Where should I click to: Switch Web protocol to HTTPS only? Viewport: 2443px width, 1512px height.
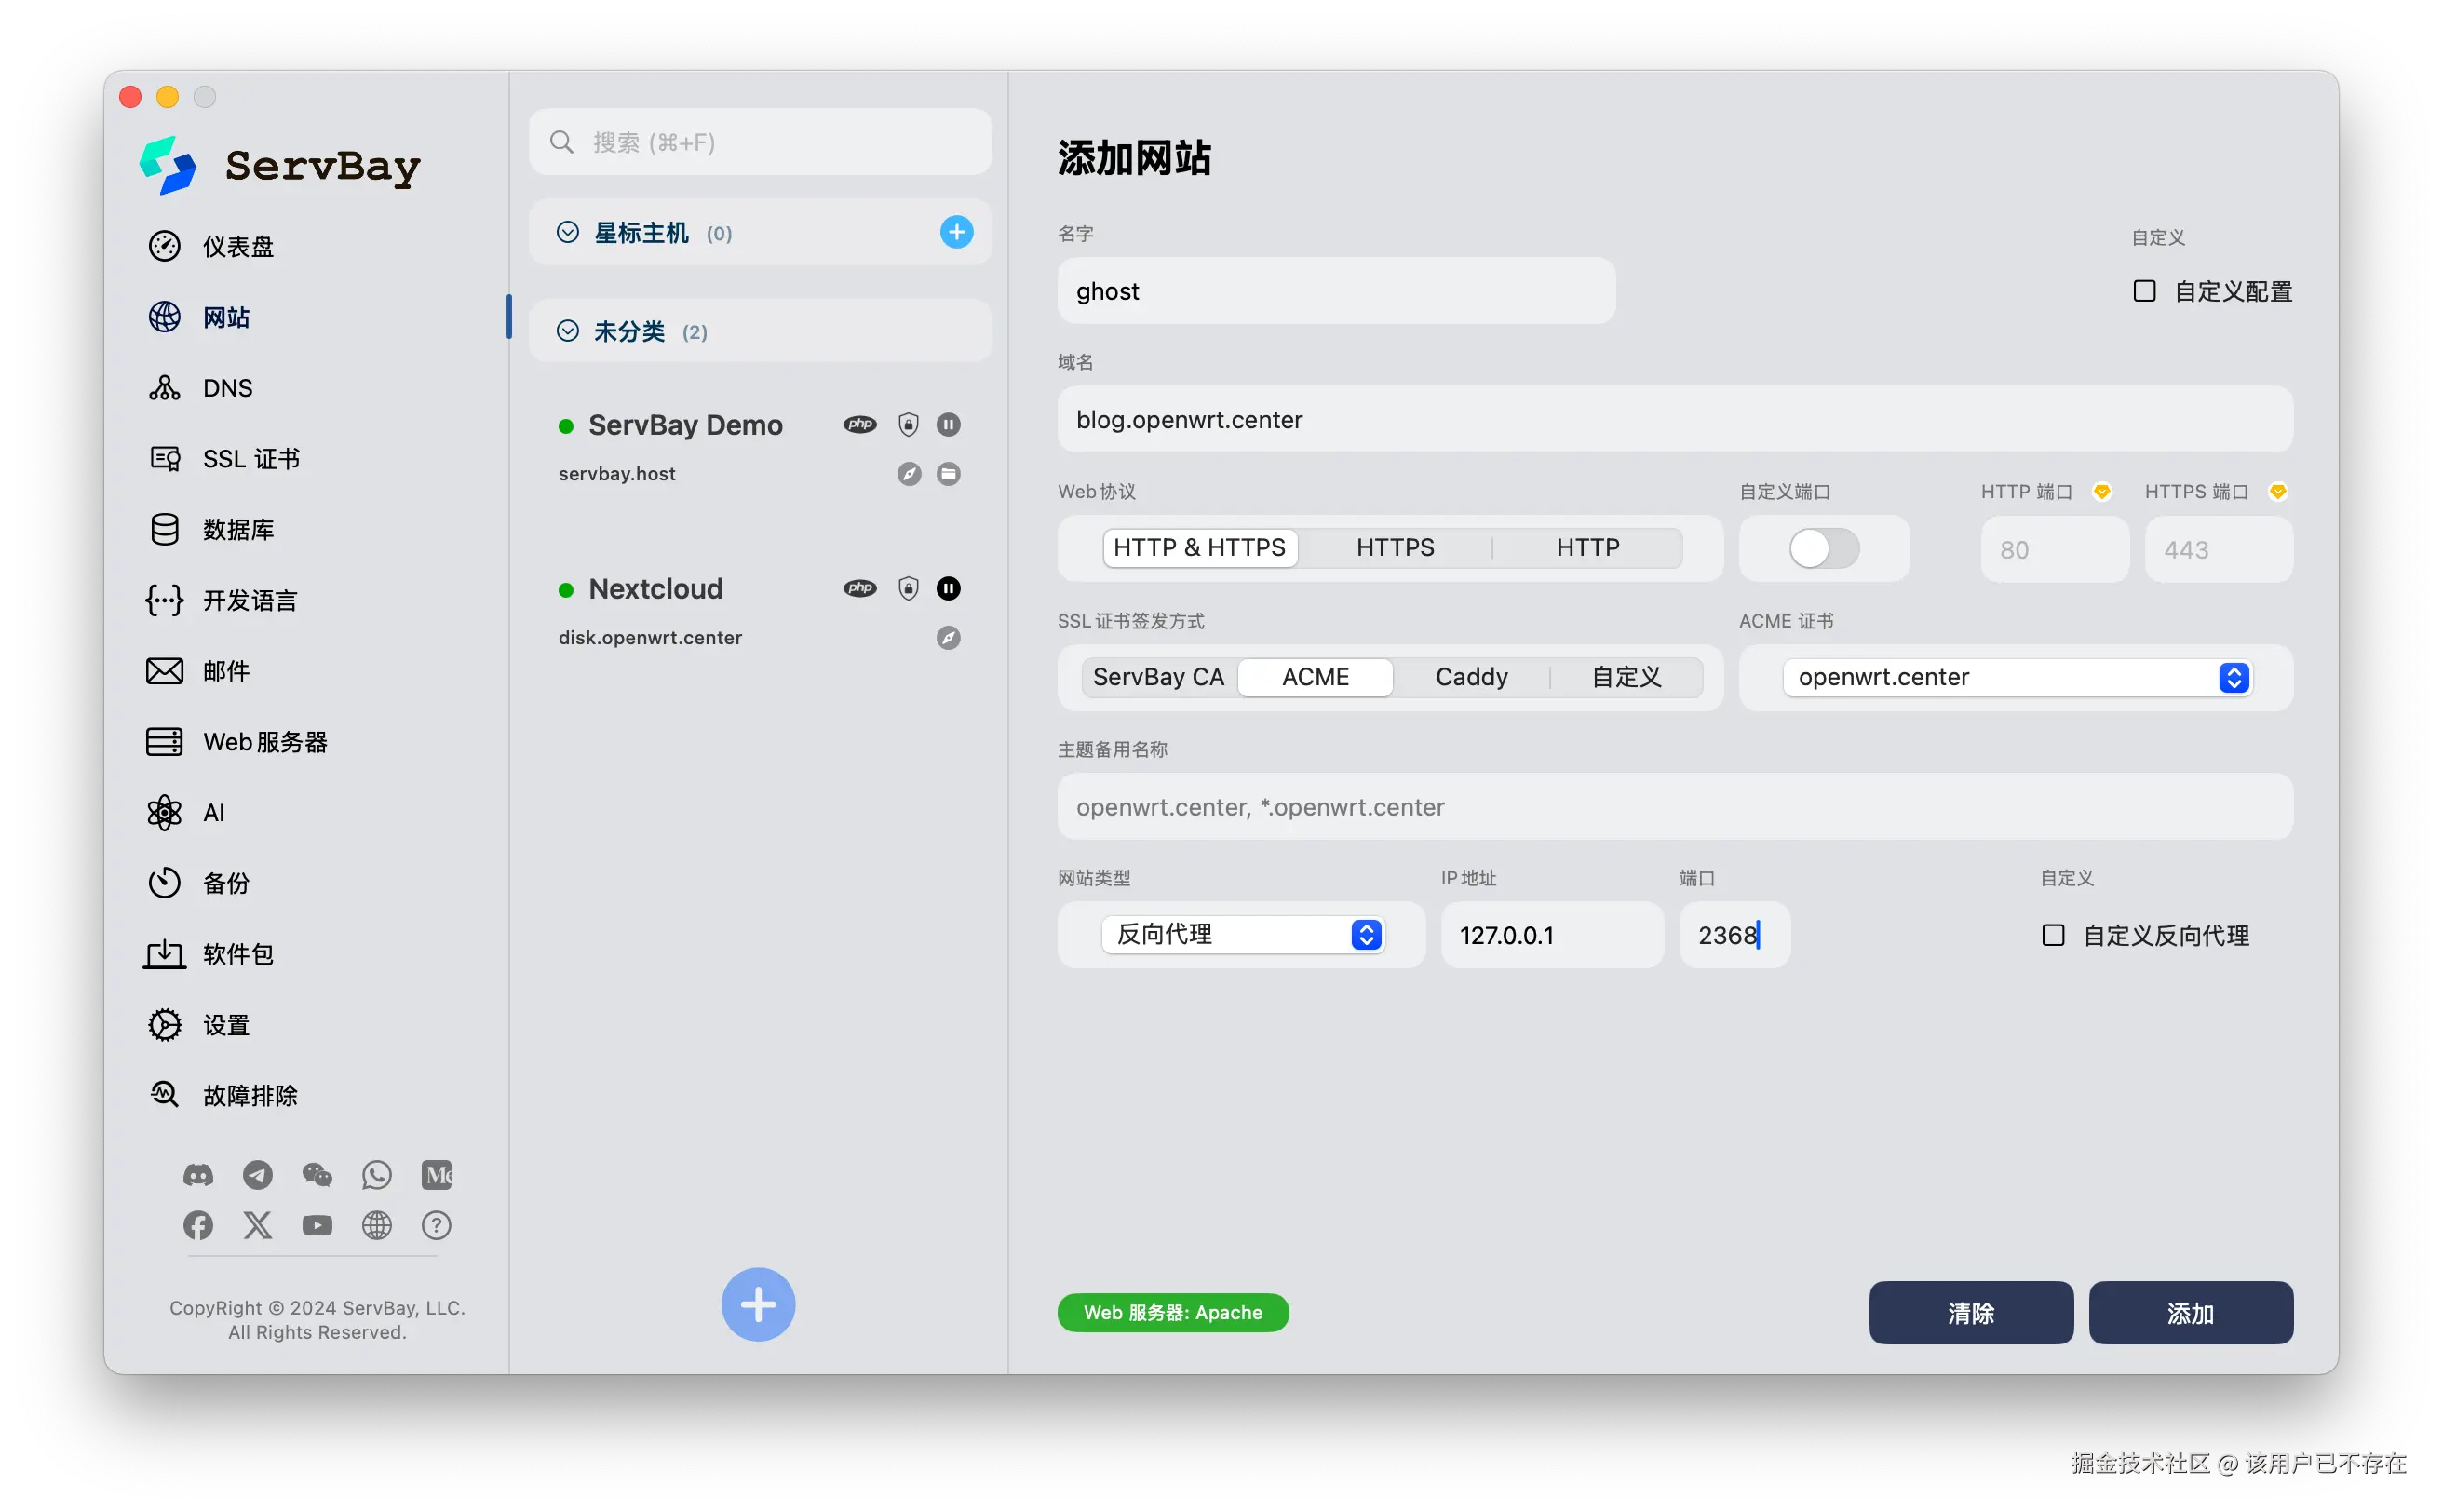(x=1394, y=548)
